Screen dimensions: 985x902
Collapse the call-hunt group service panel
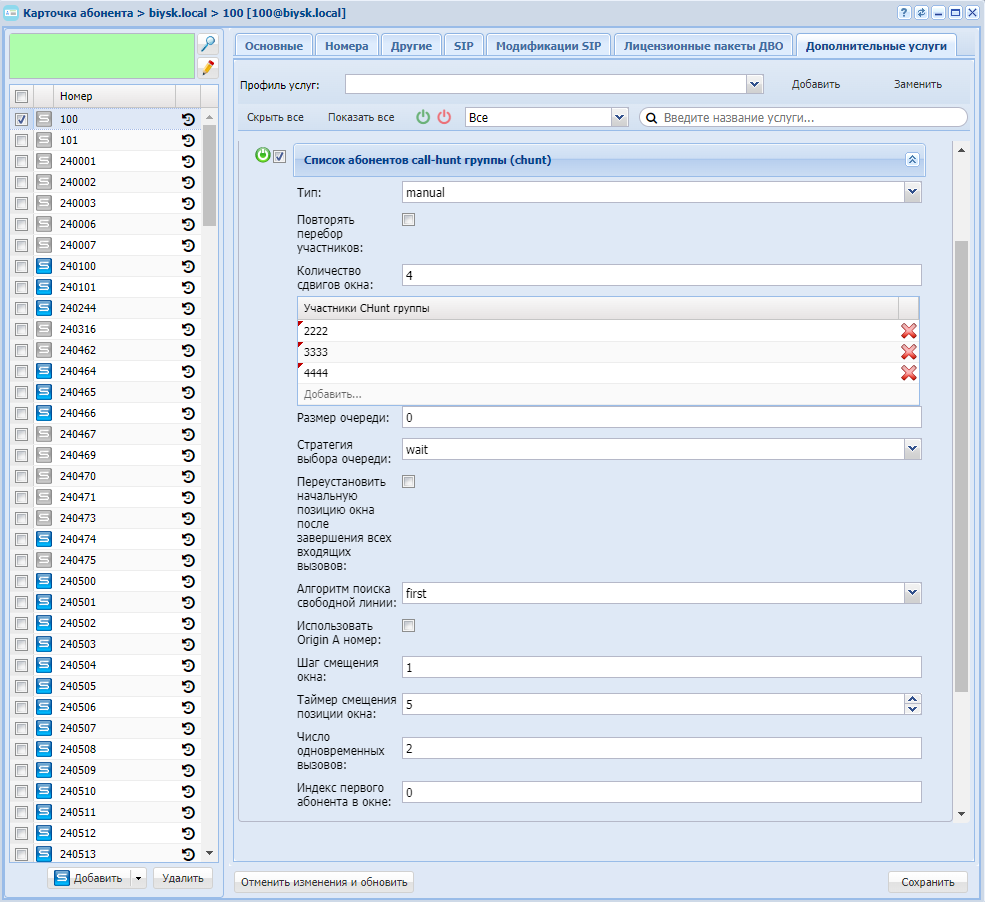click(x=911, y=160)
